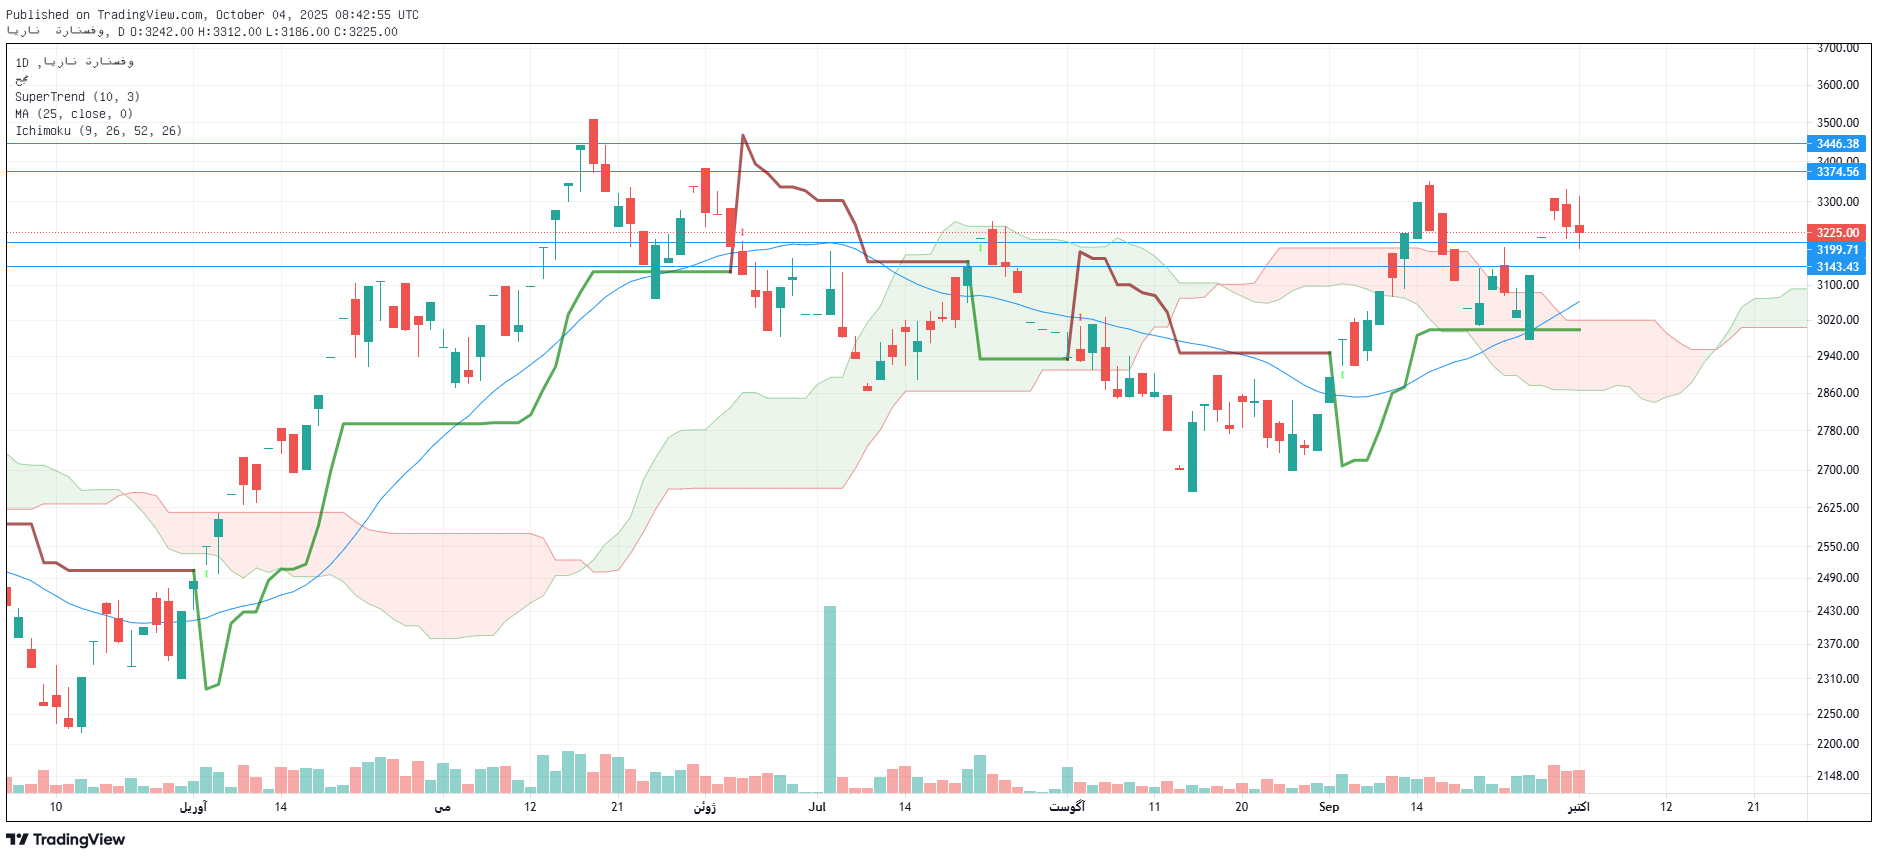Click the 3374.56 blue price label

click(x=1837, y=172)
